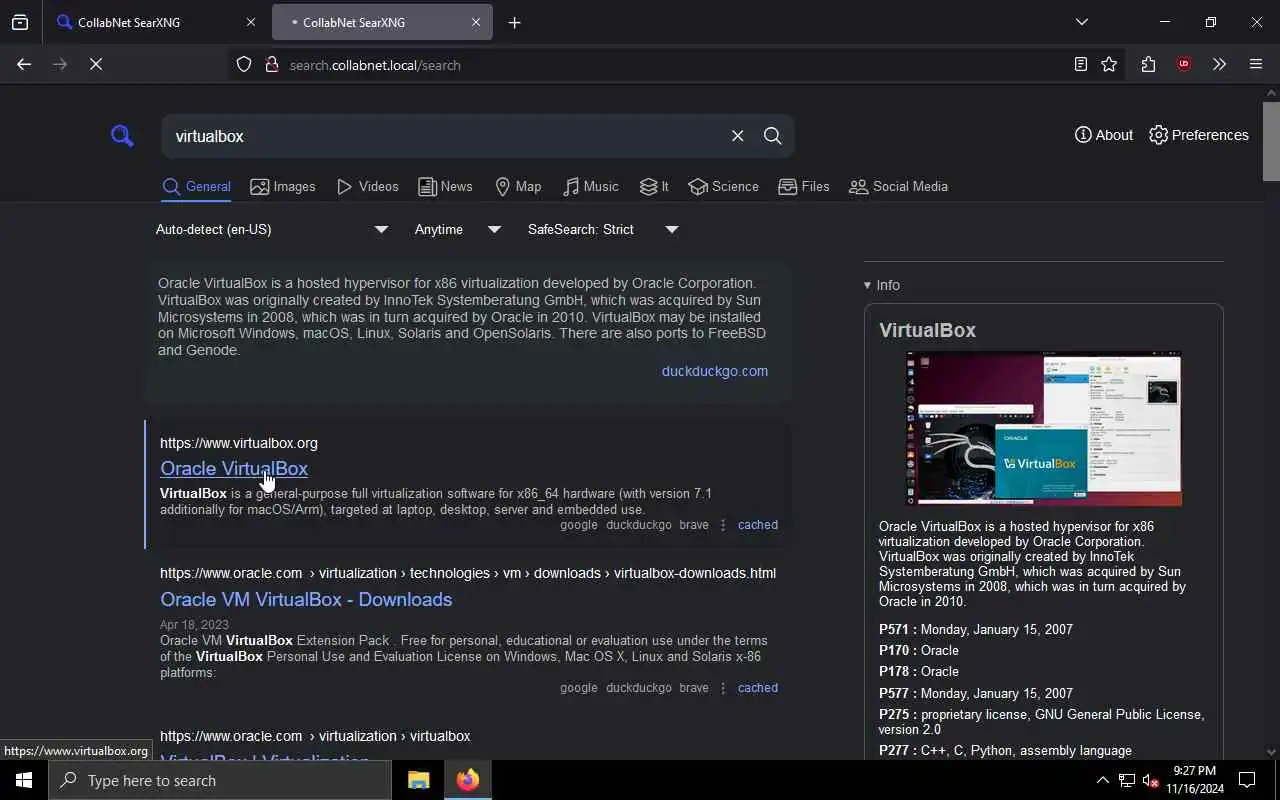This screenshot has height=800, width=1280.
Task: Switch to the Images category tab
Action: coord(283,187)
